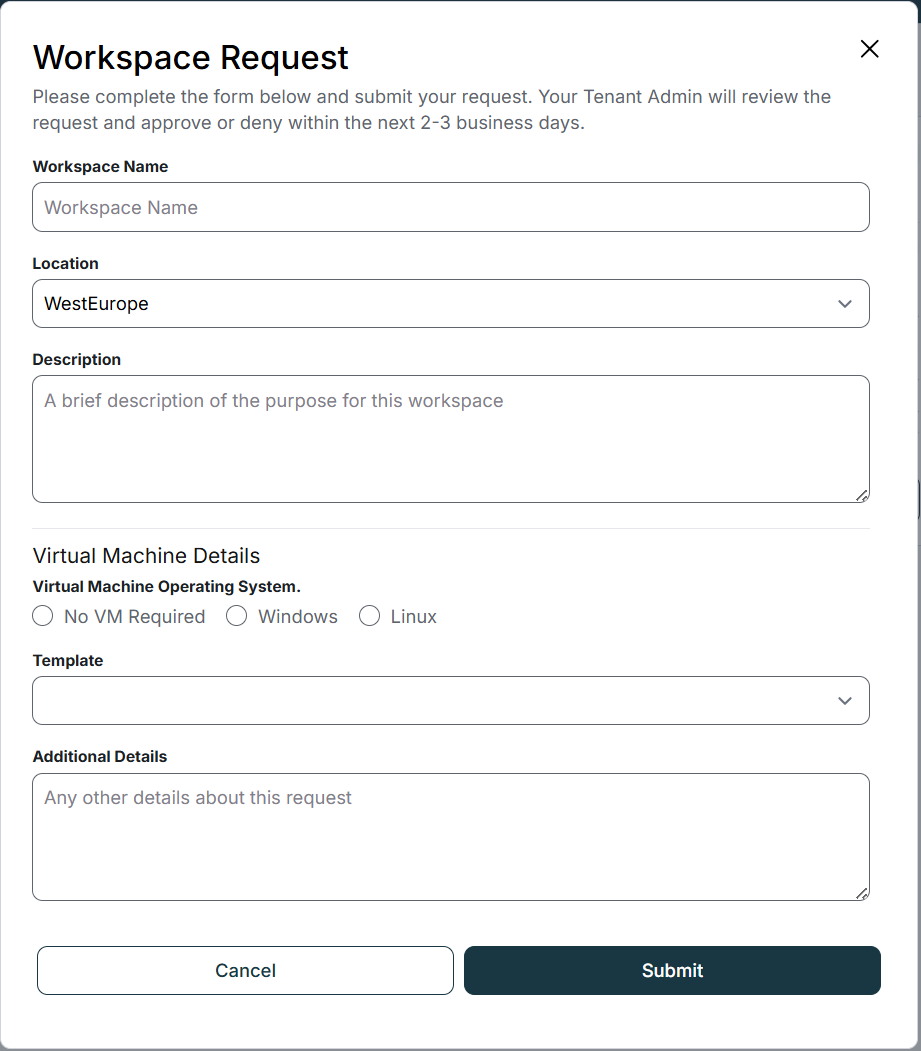Click the Additional Details field label

point(100,757)
